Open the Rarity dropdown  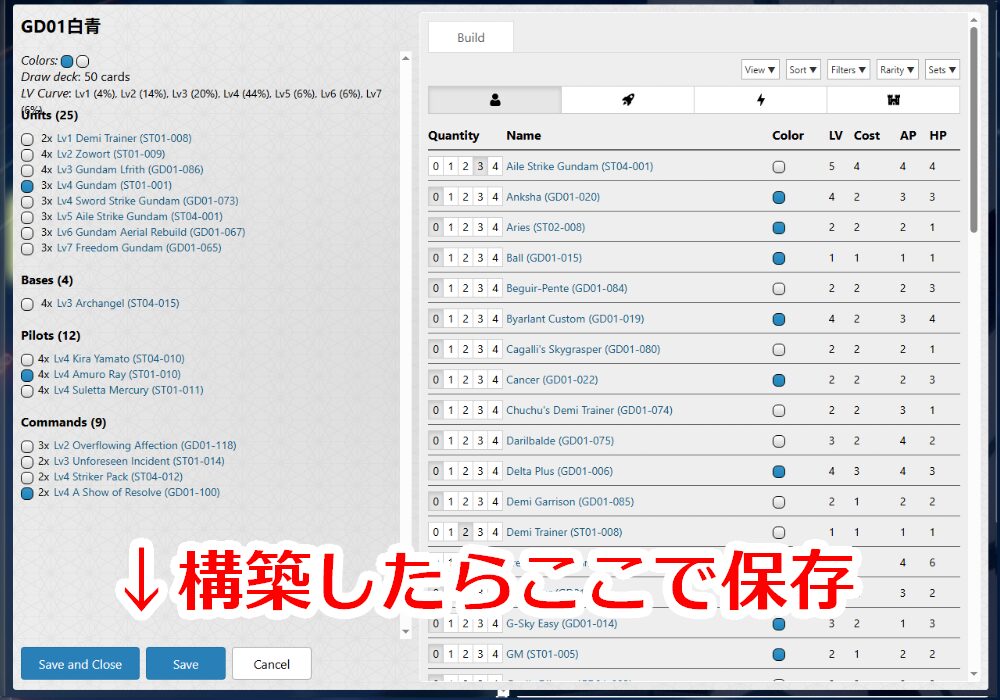pos(897,69)
